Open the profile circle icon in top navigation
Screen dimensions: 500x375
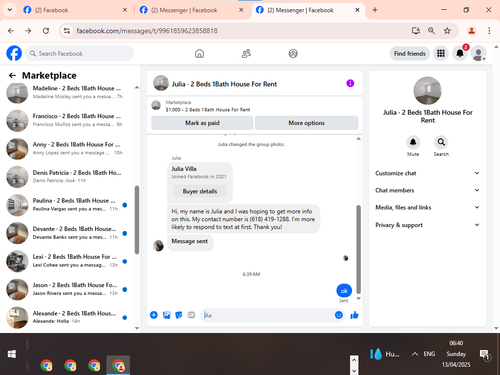tap(293, 53)
